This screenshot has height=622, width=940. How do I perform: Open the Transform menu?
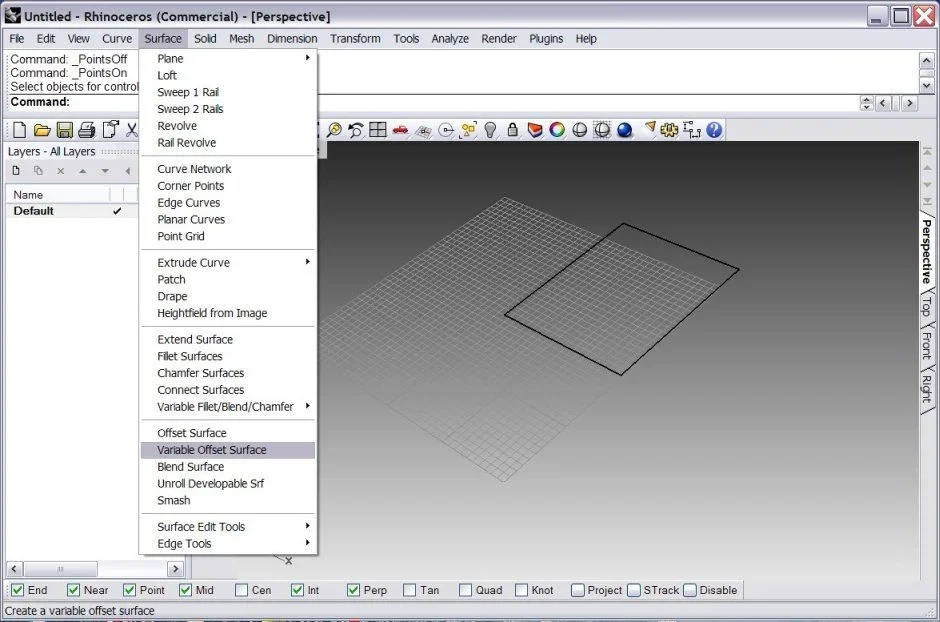pyautogui.click(x=355, y=38)
